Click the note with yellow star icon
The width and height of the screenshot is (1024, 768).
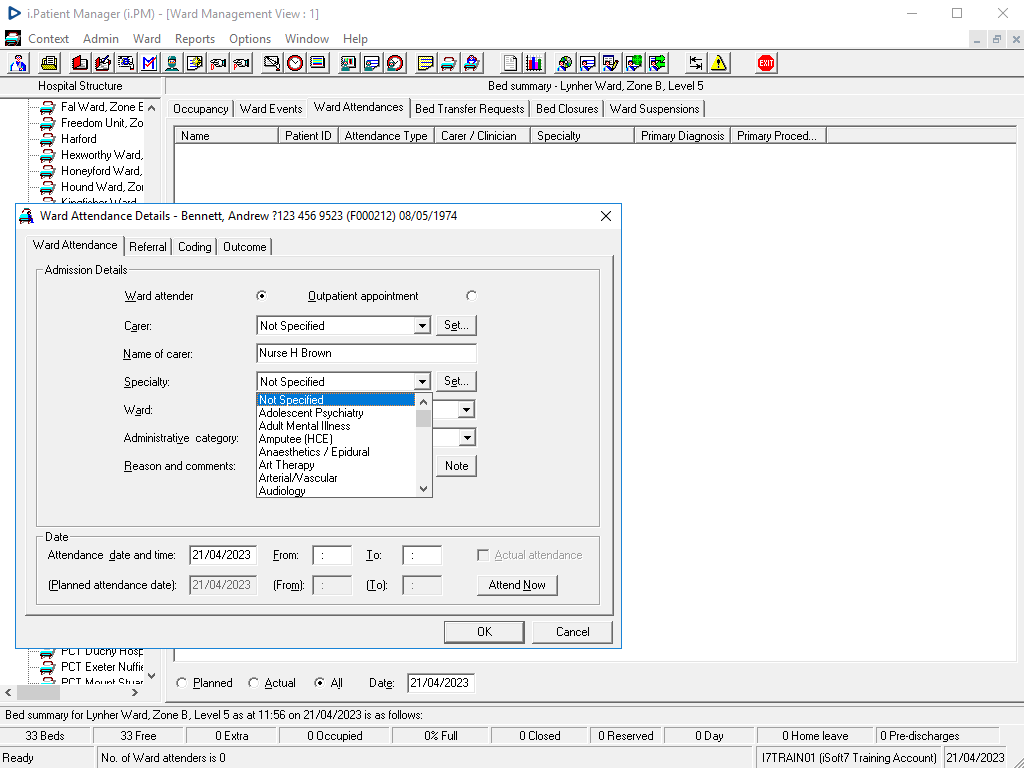pyautogui.click(x=195, y=63)
